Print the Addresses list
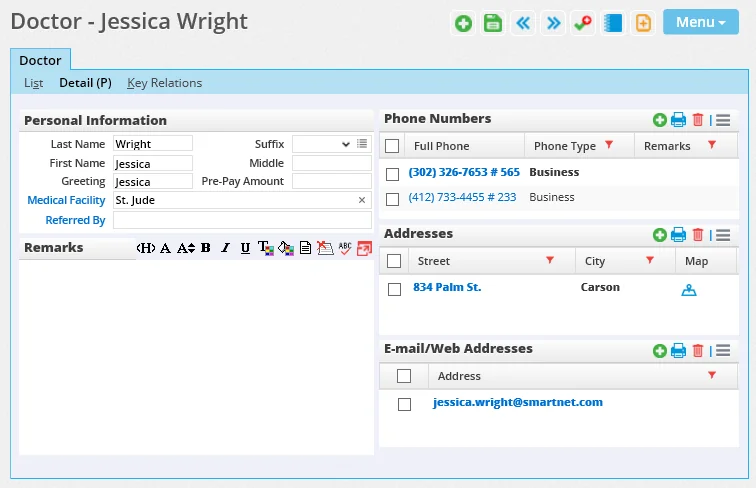 point(678,235)
